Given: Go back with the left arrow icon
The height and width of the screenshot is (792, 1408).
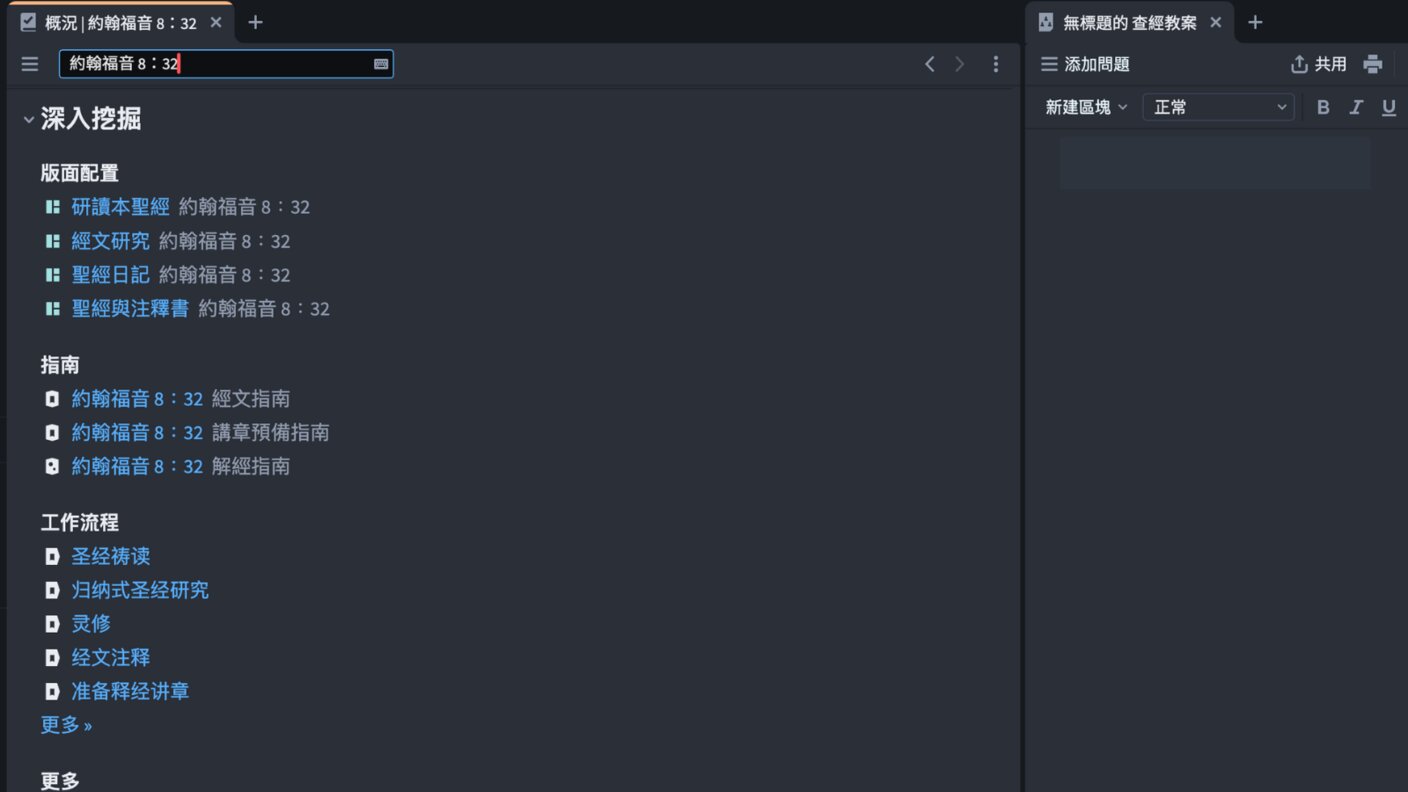Looking at the screenshot, I should click(x=929, y=64).
